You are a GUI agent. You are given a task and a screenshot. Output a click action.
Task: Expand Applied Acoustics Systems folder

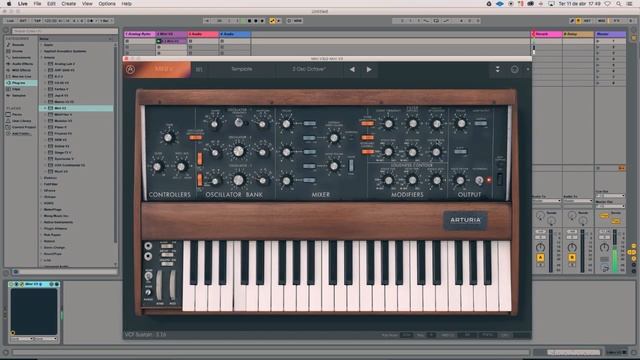tap(42, 51)
